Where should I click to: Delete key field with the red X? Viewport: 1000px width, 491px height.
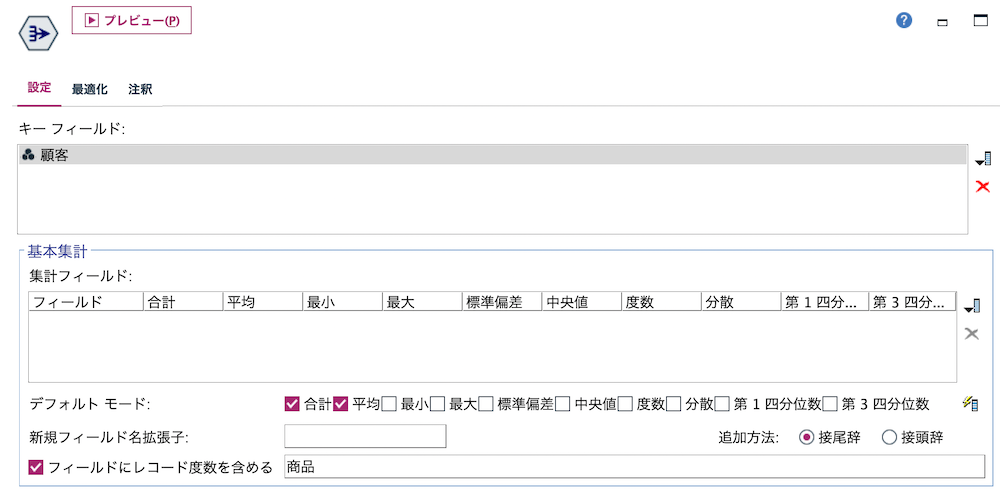point(983,186)
